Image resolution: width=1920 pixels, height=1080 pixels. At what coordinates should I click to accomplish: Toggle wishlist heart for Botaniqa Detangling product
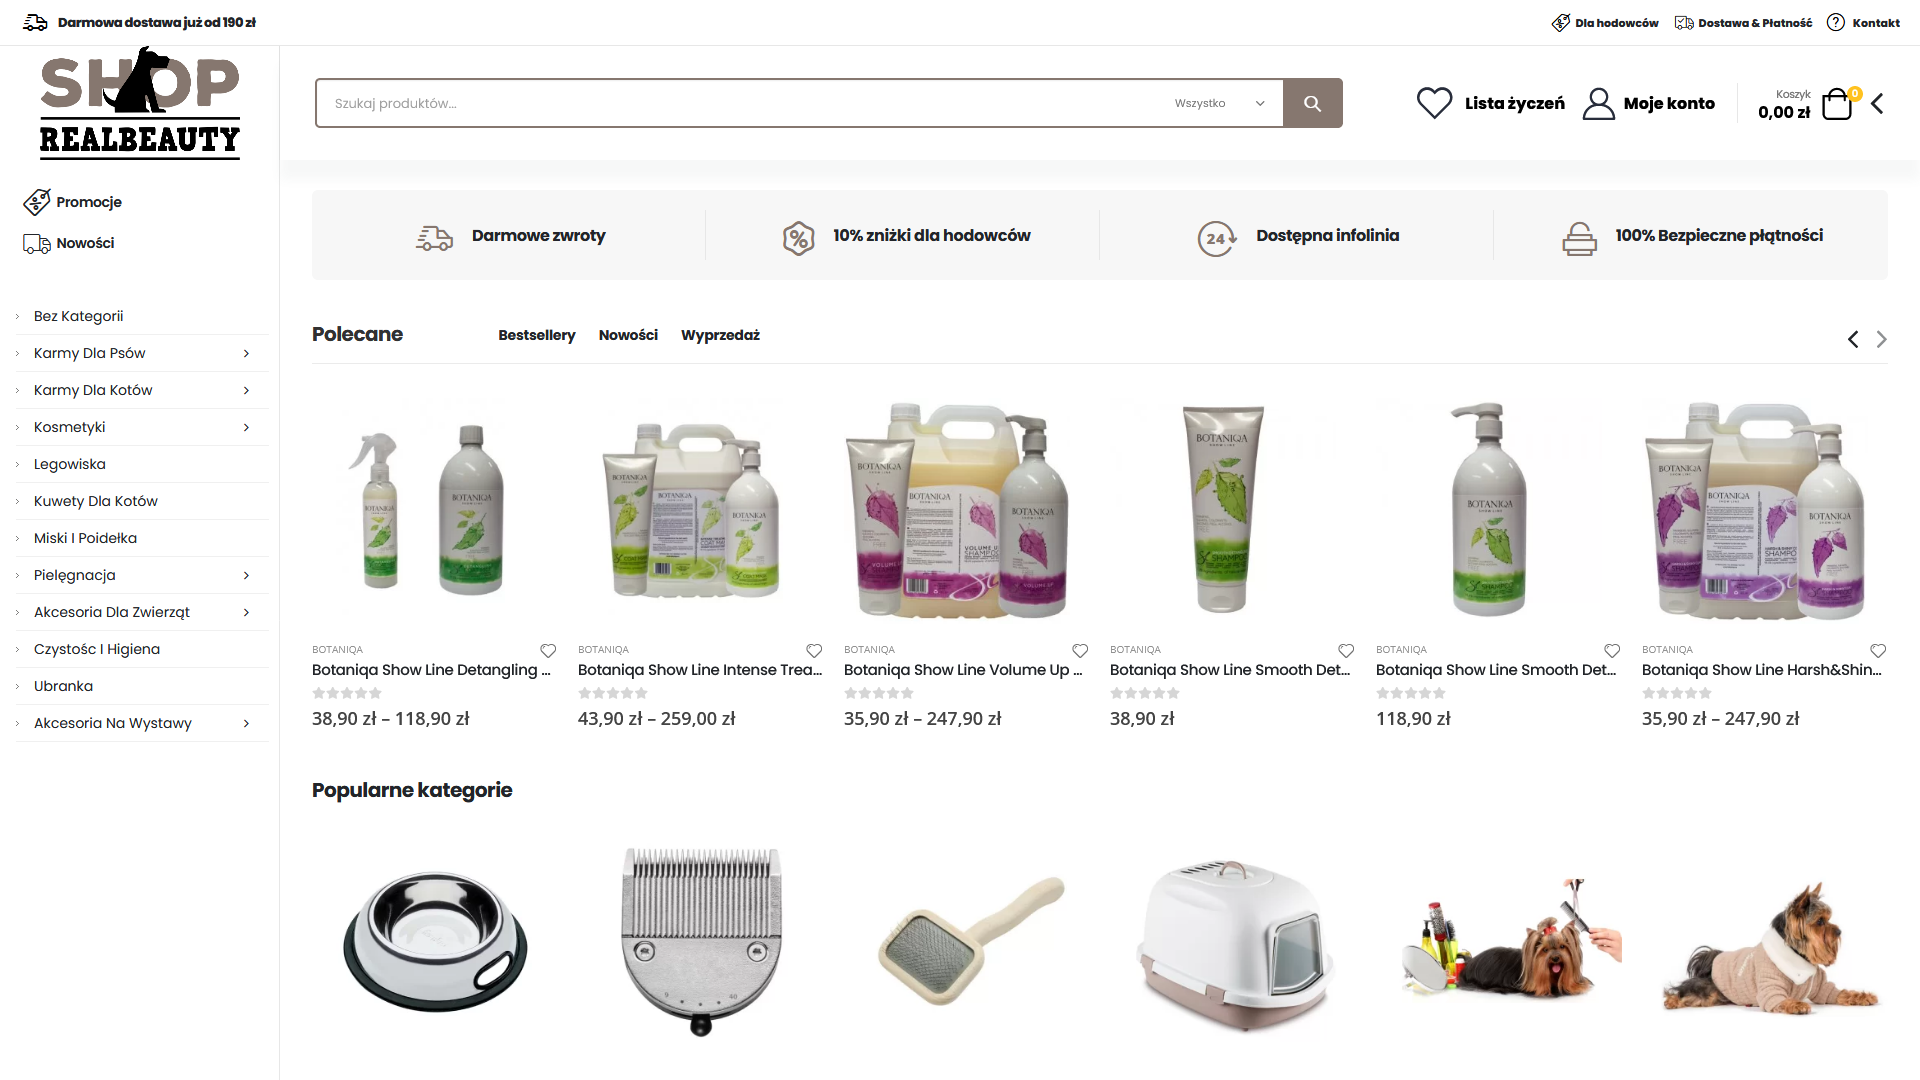point(548,651)
